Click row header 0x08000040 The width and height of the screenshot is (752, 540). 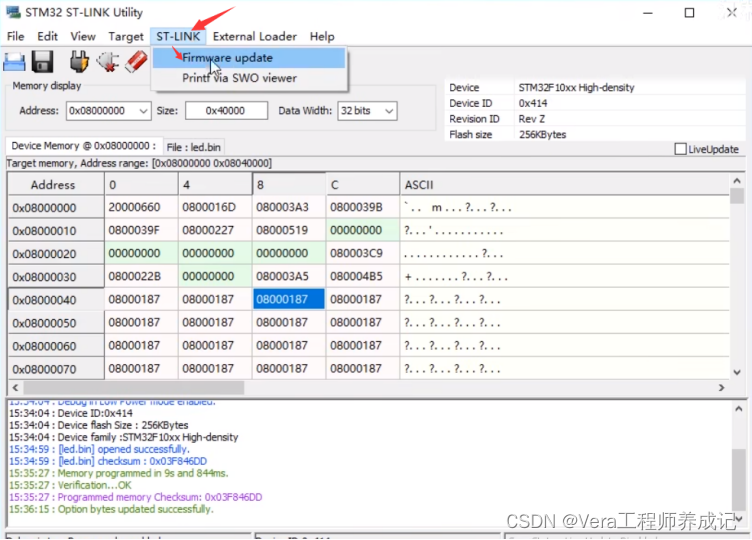(56, 300)
